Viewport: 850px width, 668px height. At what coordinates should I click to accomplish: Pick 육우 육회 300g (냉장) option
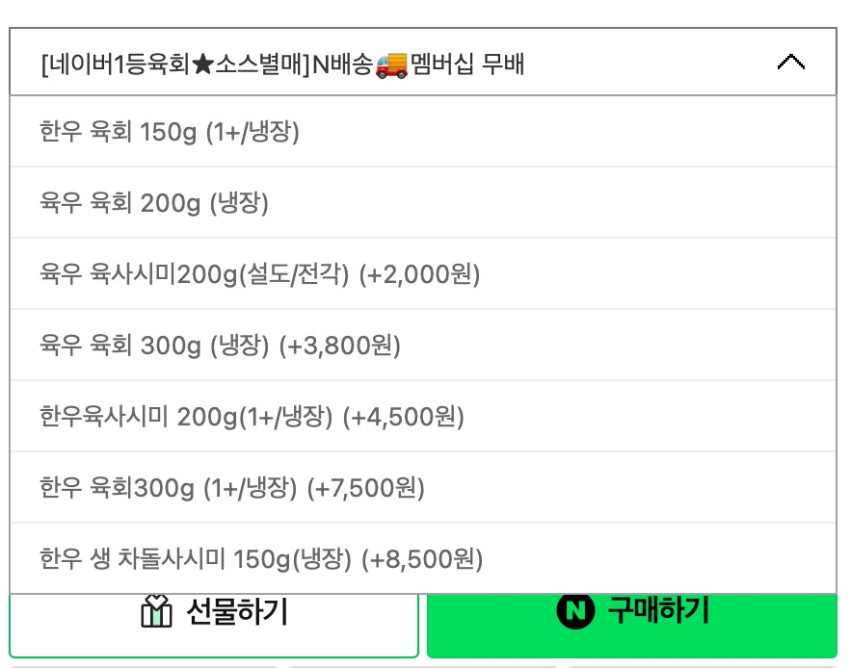[155, 346]
